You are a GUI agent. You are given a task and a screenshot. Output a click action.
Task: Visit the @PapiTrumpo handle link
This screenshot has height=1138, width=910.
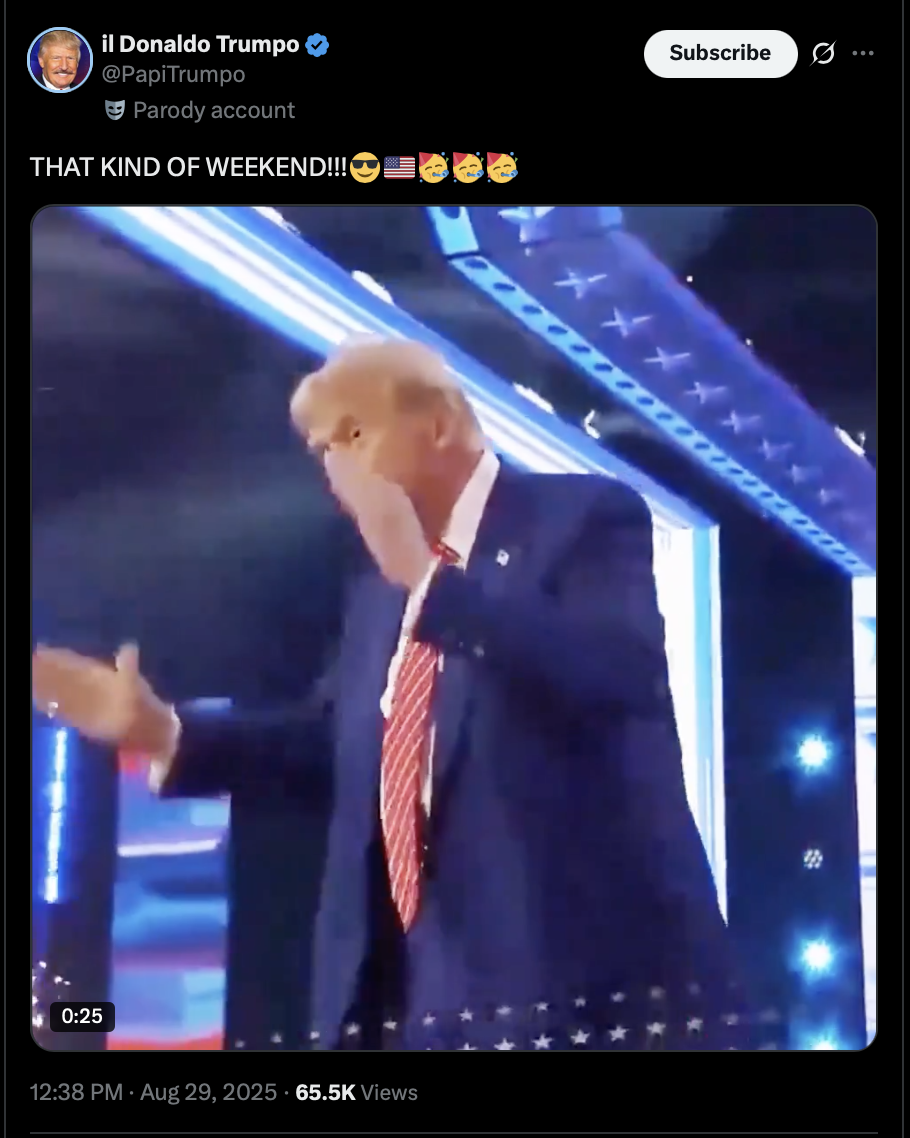tap(173, 74)
